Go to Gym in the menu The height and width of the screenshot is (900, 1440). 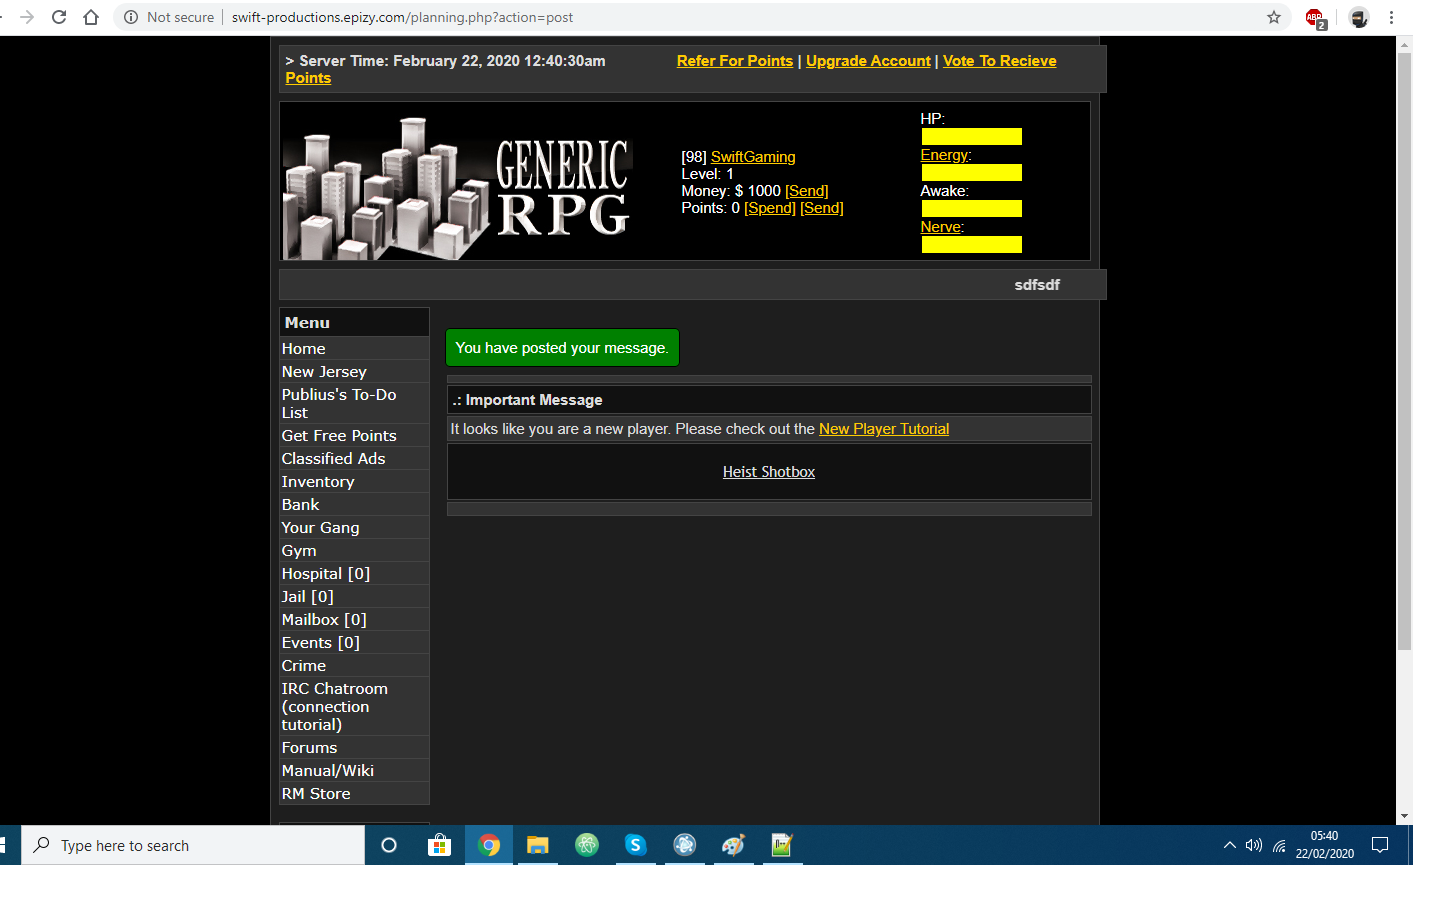tap(299, 551)
